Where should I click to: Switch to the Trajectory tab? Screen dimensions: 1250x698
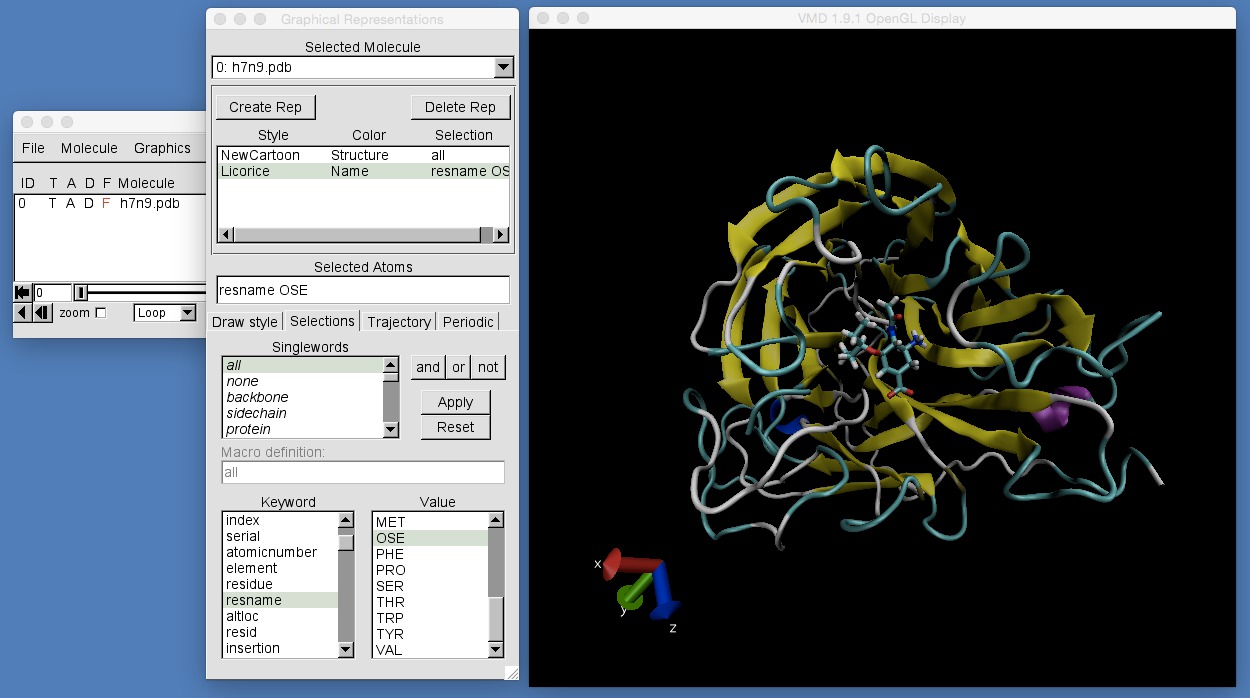[x=398, y=321]
